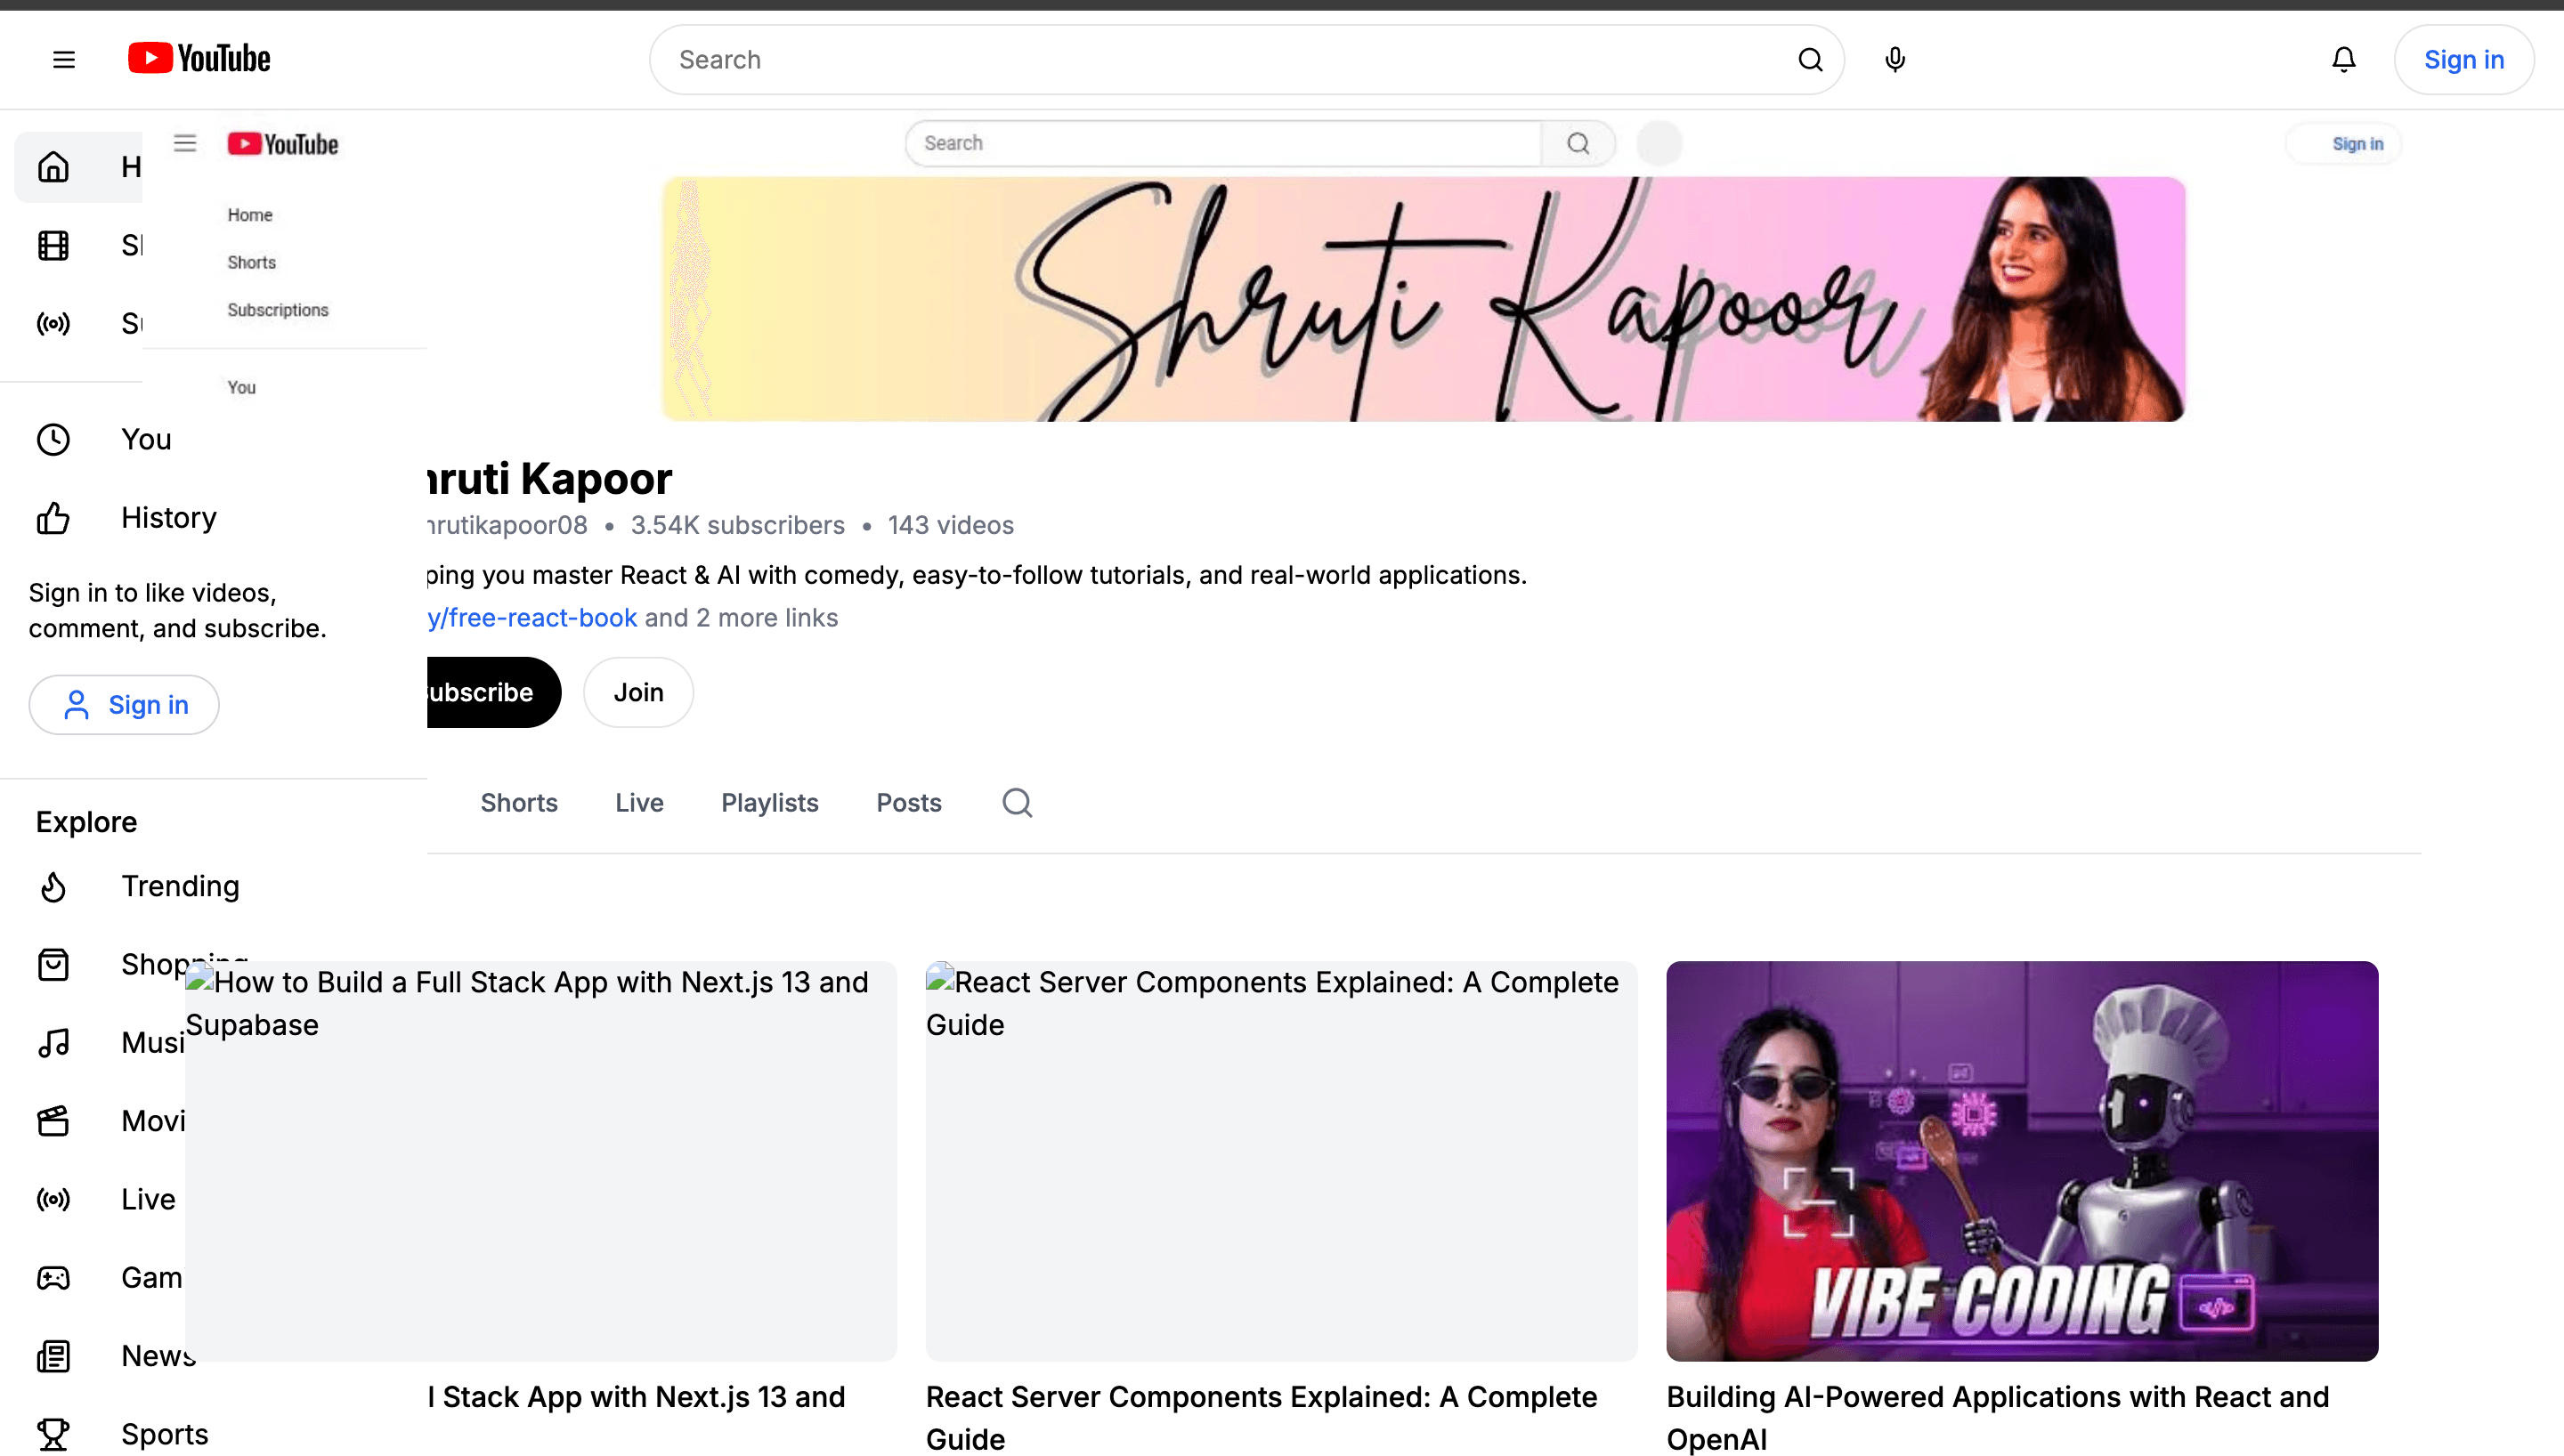Viewport: 2564px width, 1456px height.
Task: Click the '3.54K subscribers' text
Action: click(737, 525)
